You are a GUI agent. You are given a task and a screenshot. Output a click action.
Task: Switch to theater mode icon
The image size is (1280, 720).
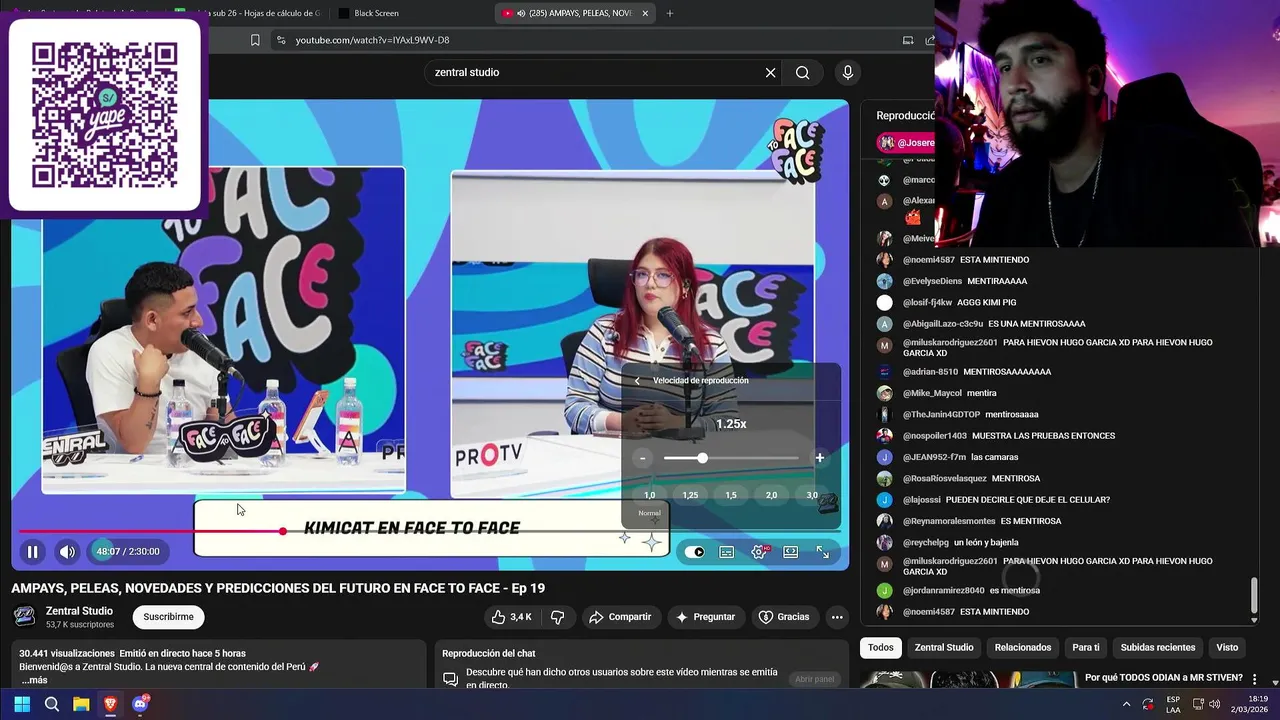tap(791, 552)
